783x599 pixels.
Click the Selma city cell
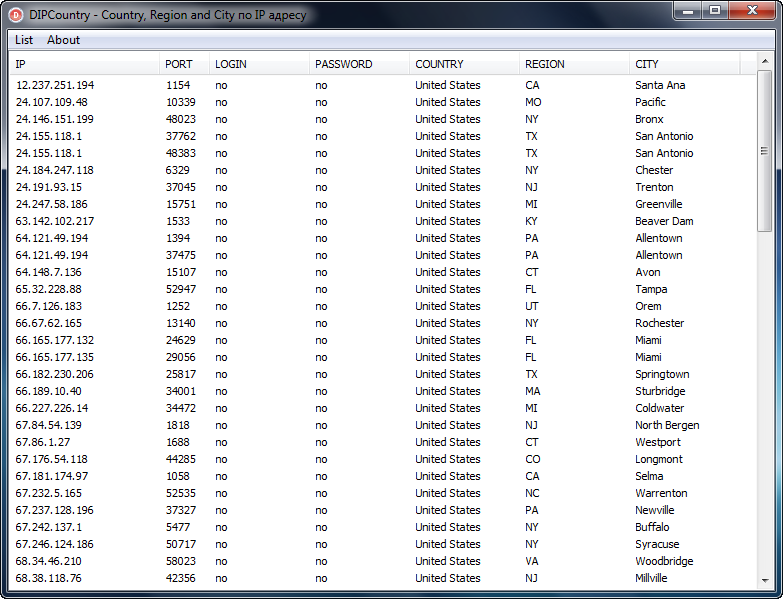pyautogui.click(x=649, y=476)
